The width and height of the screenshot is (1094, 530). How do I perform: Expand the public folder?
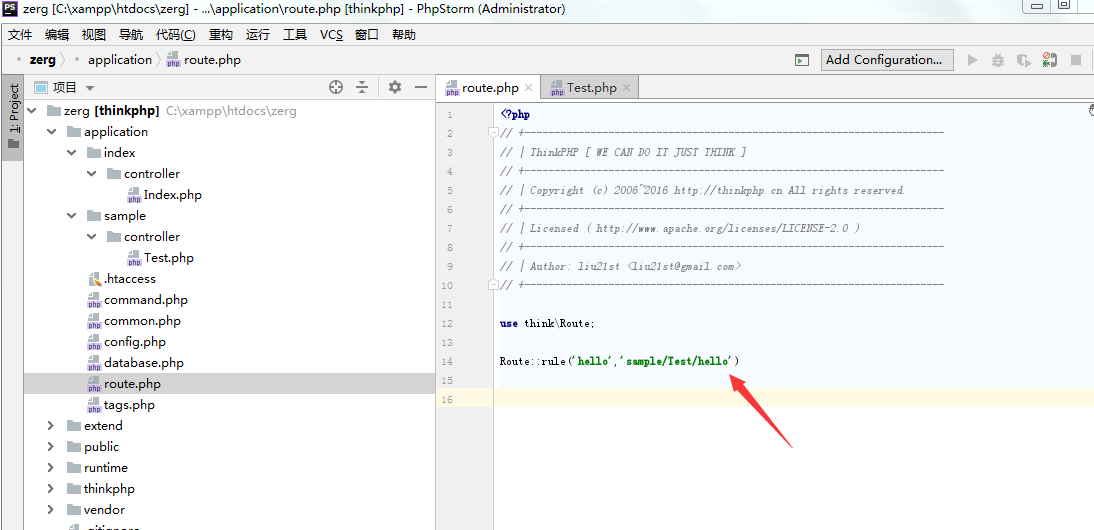click(50, 446)
